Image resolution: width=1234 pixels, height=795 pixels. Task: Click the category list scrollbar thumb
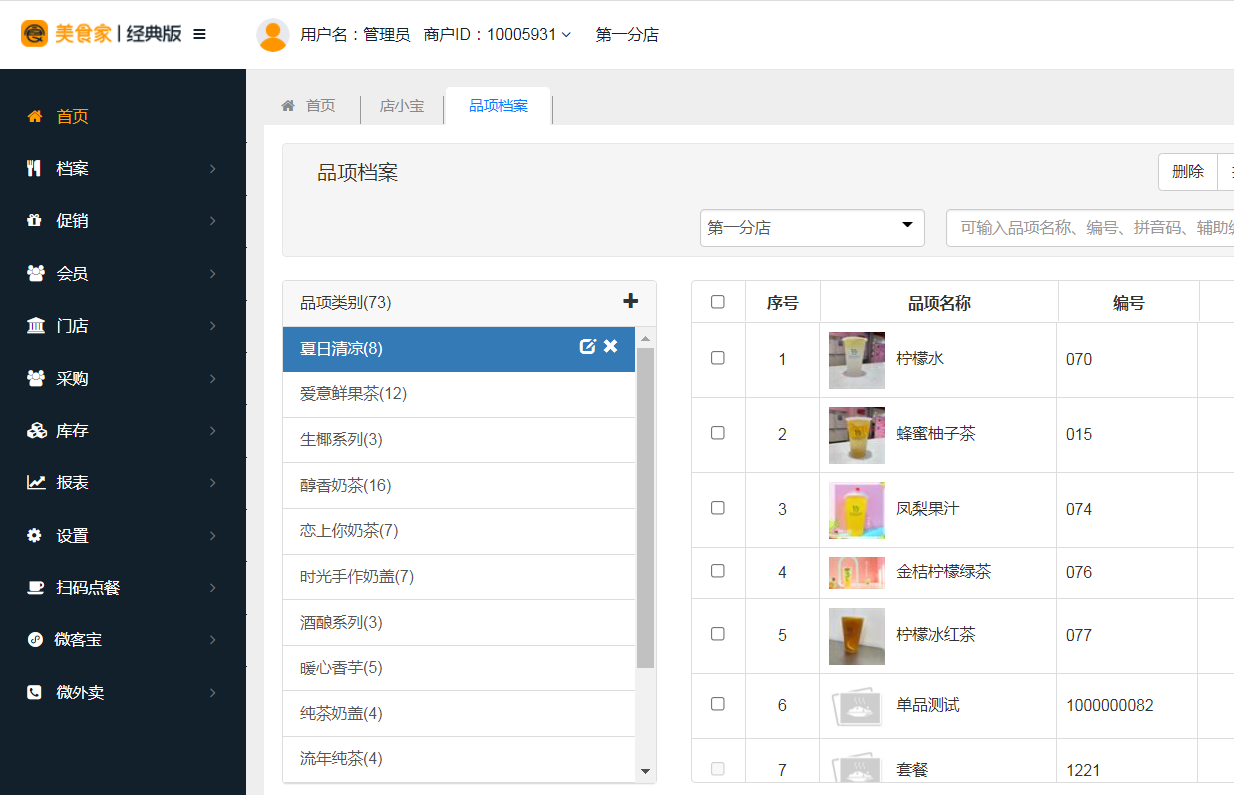[x=645, y=507]
